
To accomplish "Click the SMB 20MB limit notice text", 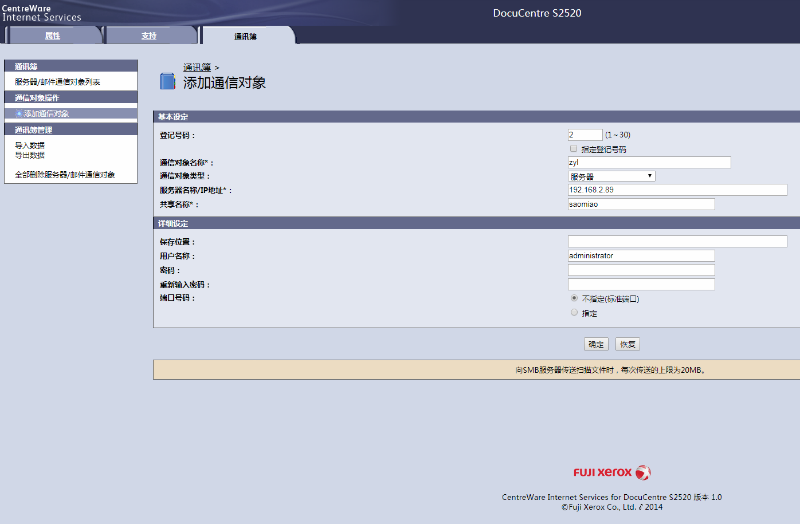I will coord(611,370).
